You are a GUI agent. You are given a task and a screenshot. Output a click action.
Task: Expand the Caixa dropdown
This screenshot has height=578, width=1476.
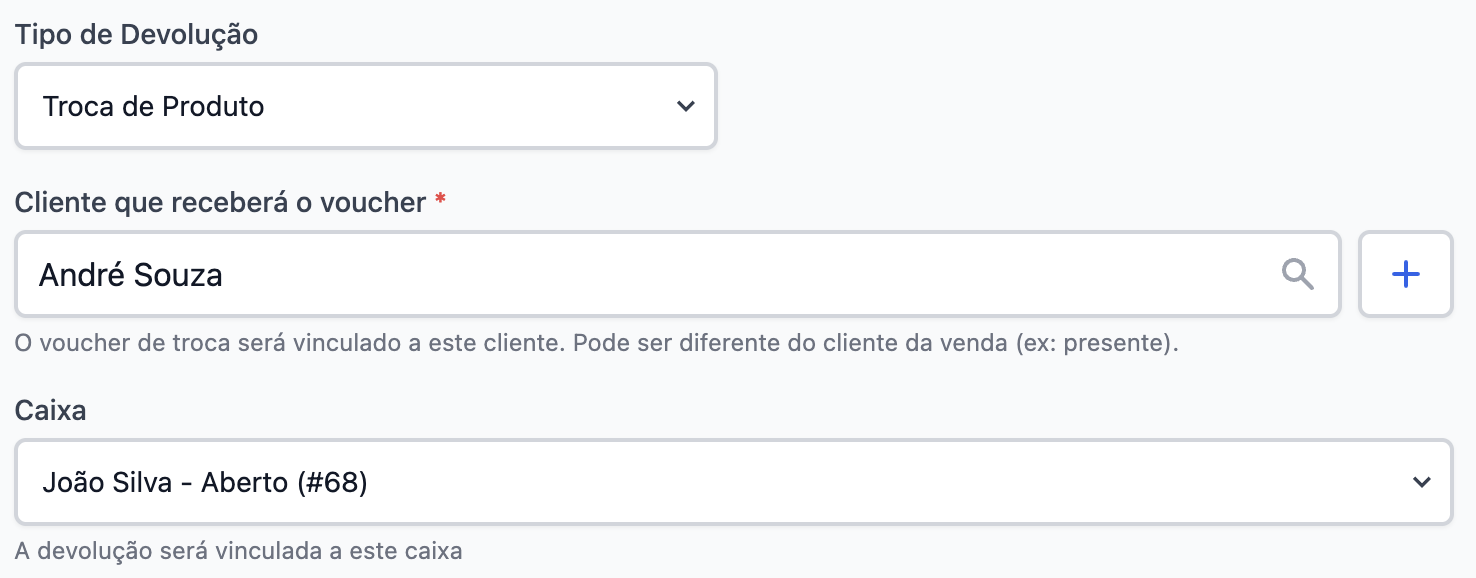(732, 482)
